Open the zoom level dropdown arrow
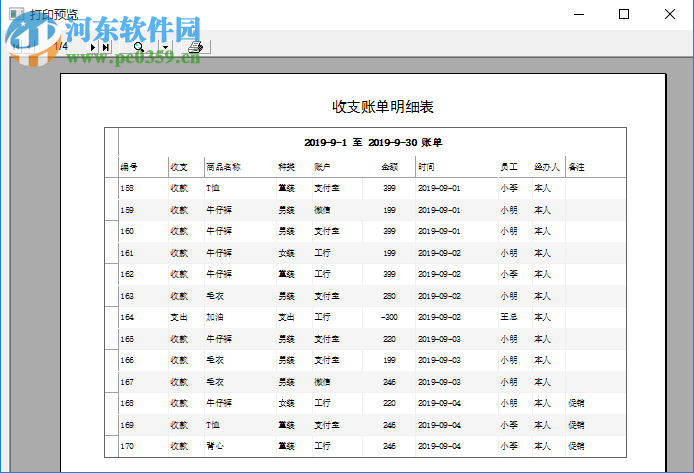This screenshot has height=473, width=694. pos(165,47)
